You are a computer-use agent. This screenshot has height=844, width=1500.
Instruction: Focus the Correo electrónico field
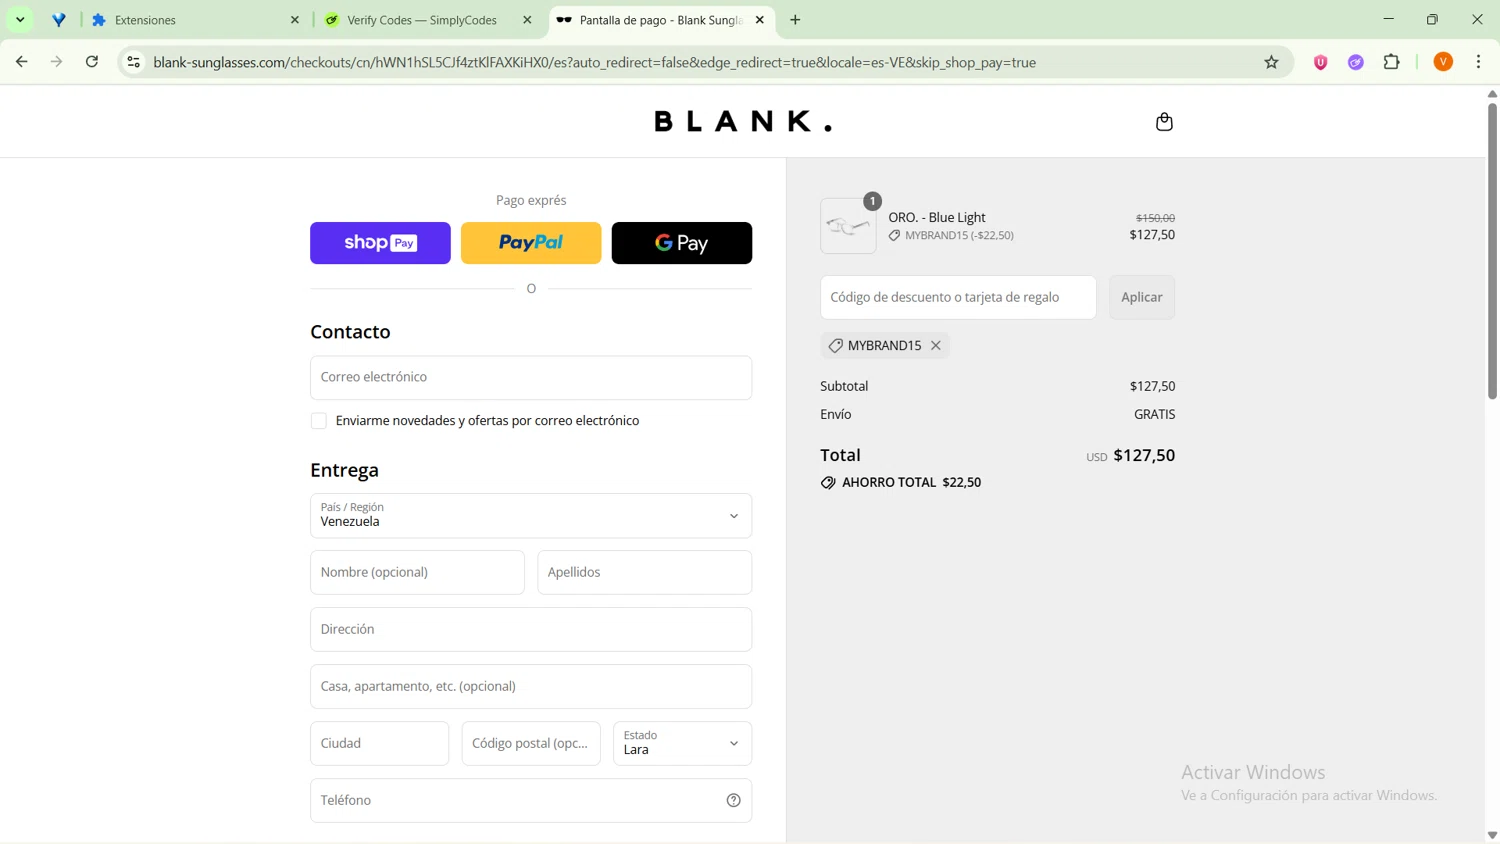tap(531, 378)
